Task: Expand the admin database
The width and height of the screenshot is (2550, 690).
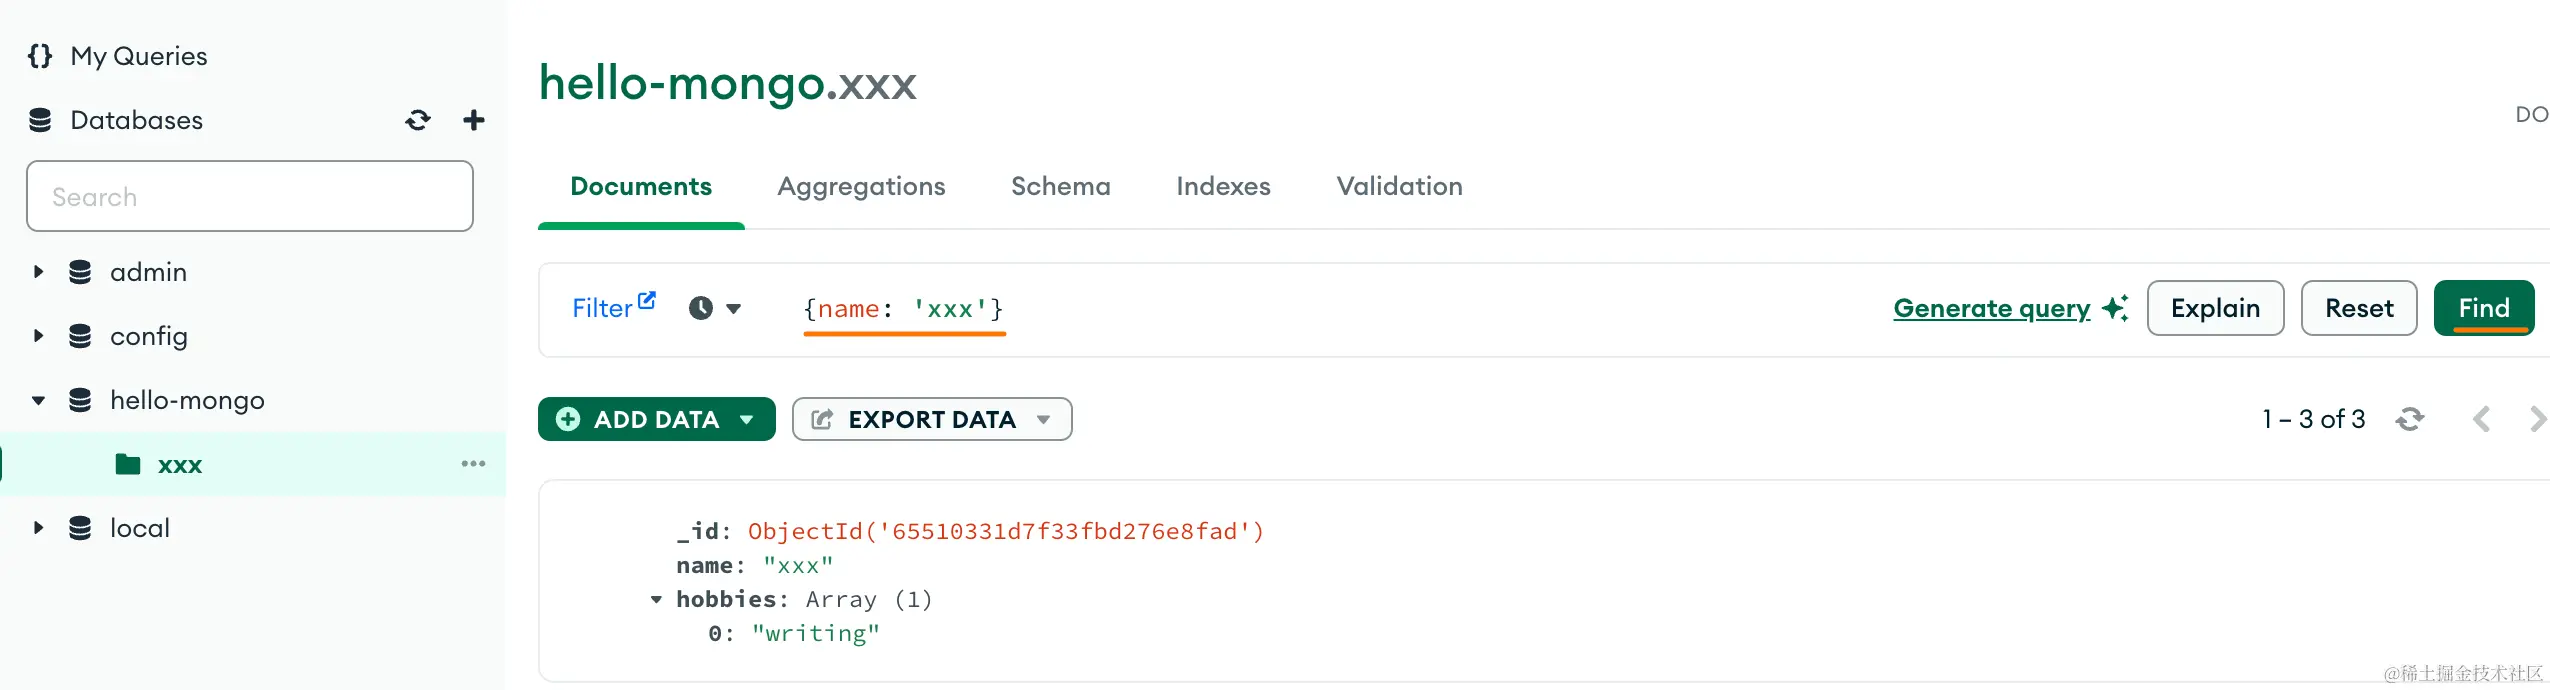Action: (38, 272)
